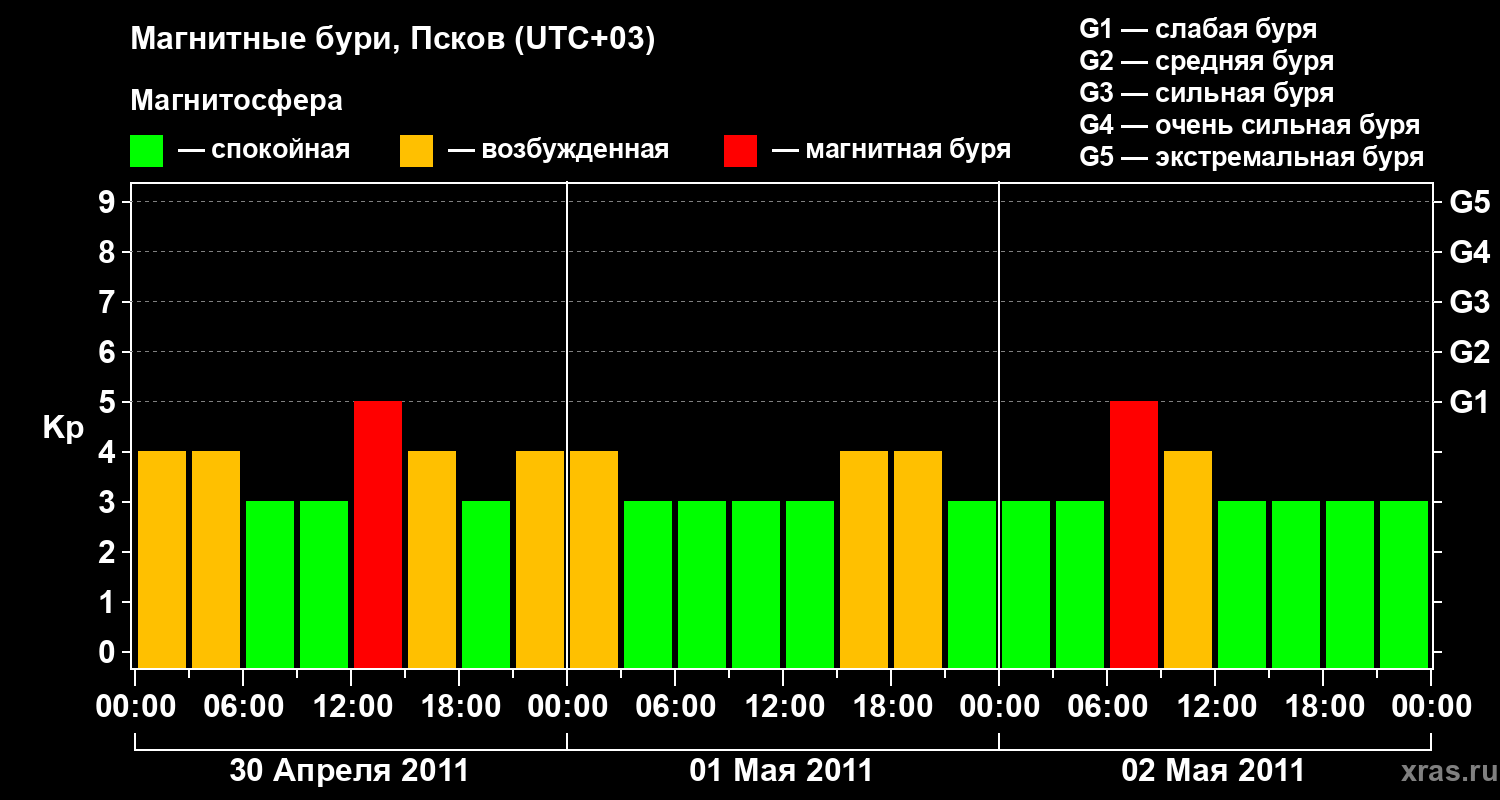Click the '06:00' time label for 02 Мая

pyautogui.click(x=1107, y=707)
